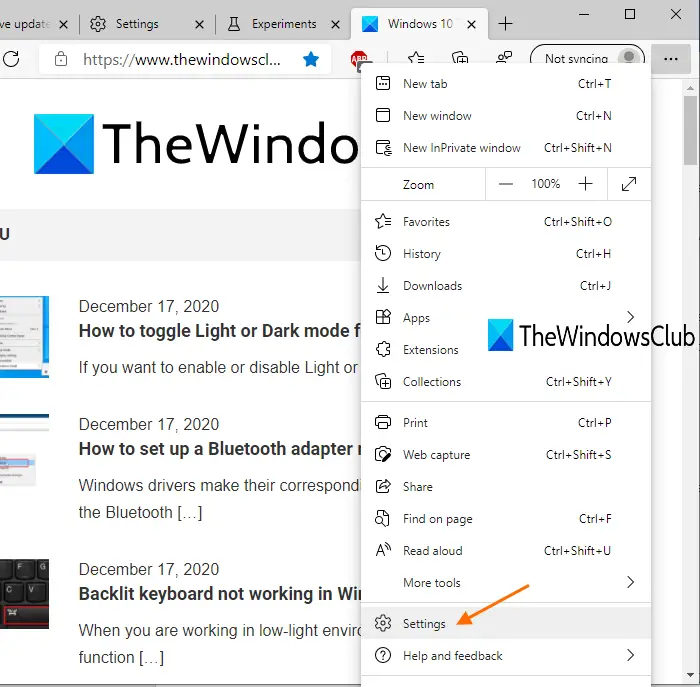
Task: Close the update tab
Action: click(63, 24)
